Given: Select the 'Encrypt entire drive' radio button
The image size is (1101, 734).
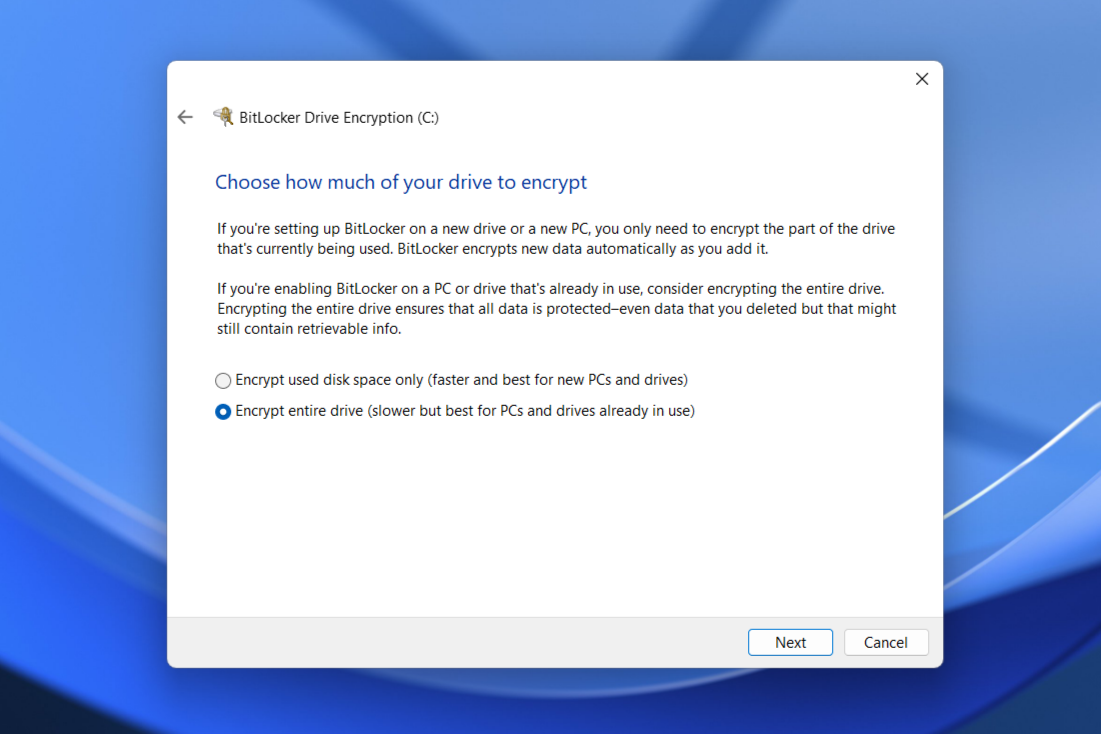Looking at the screenshot, I should 223,411.
